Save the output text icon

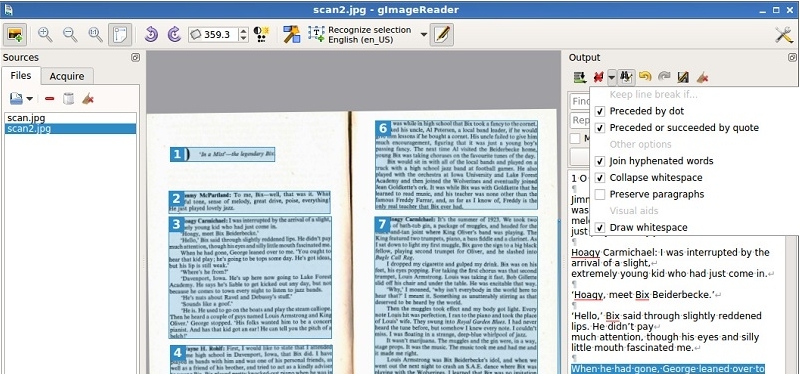(x=683, y=77)
